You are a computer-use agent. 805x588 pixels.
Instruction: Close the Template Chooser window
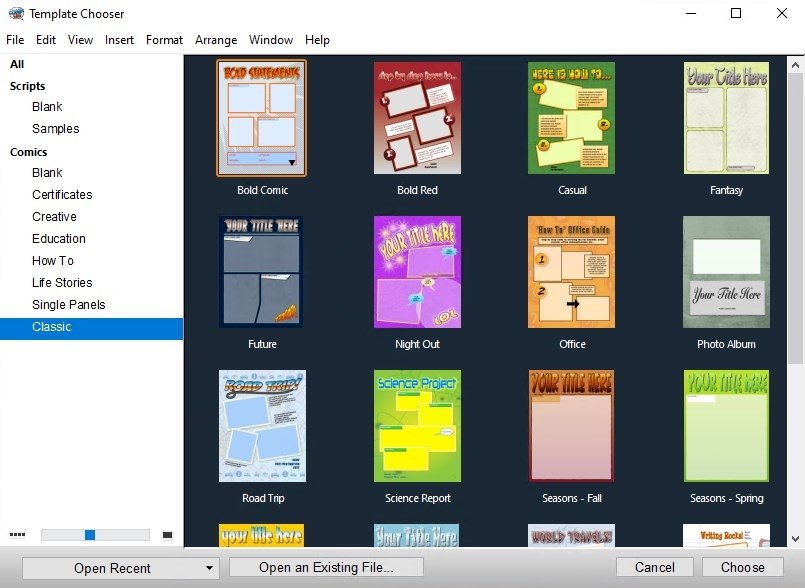point(782,13)
